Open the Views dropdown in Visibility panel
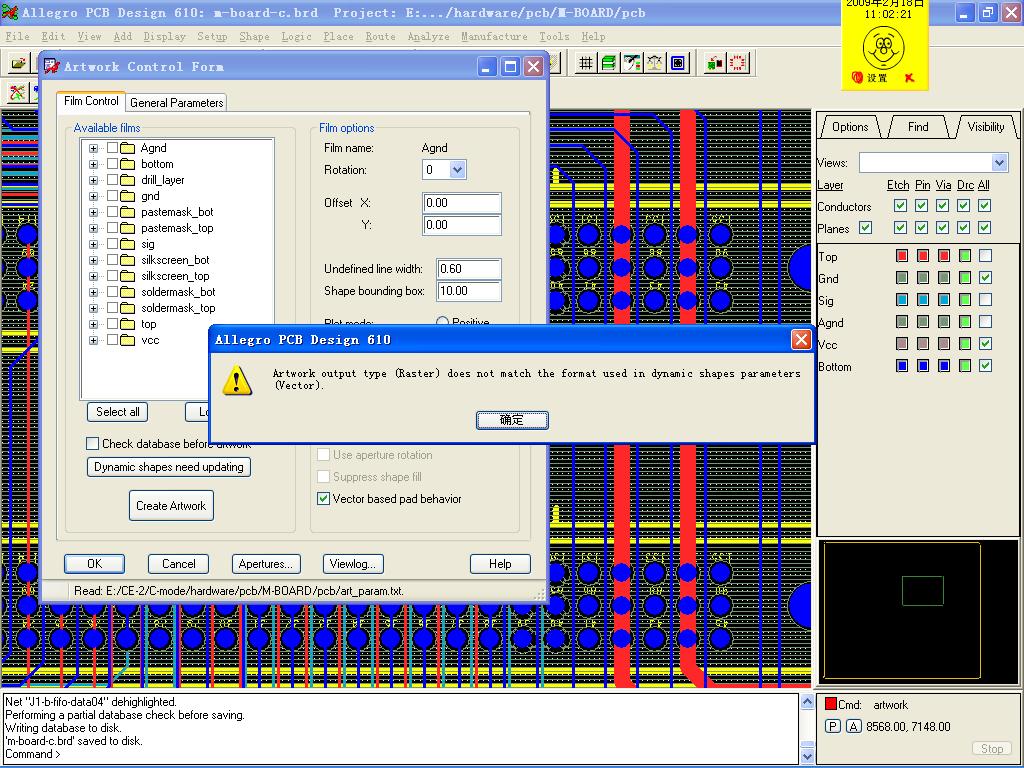 (x=999, y=163)
